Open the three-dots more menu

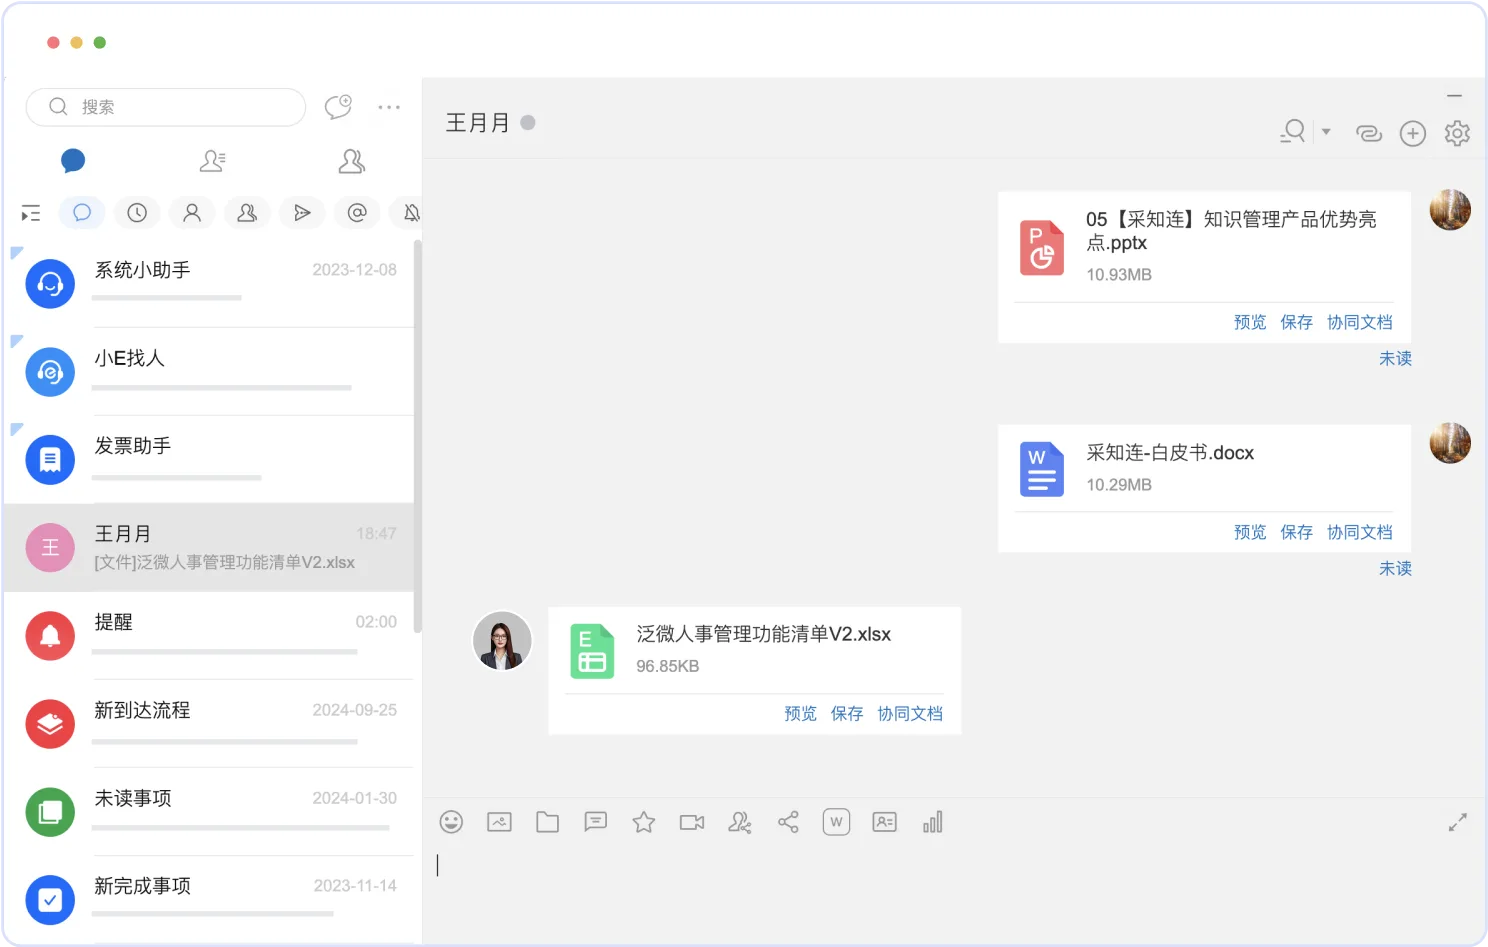click(x=389, y=107)
